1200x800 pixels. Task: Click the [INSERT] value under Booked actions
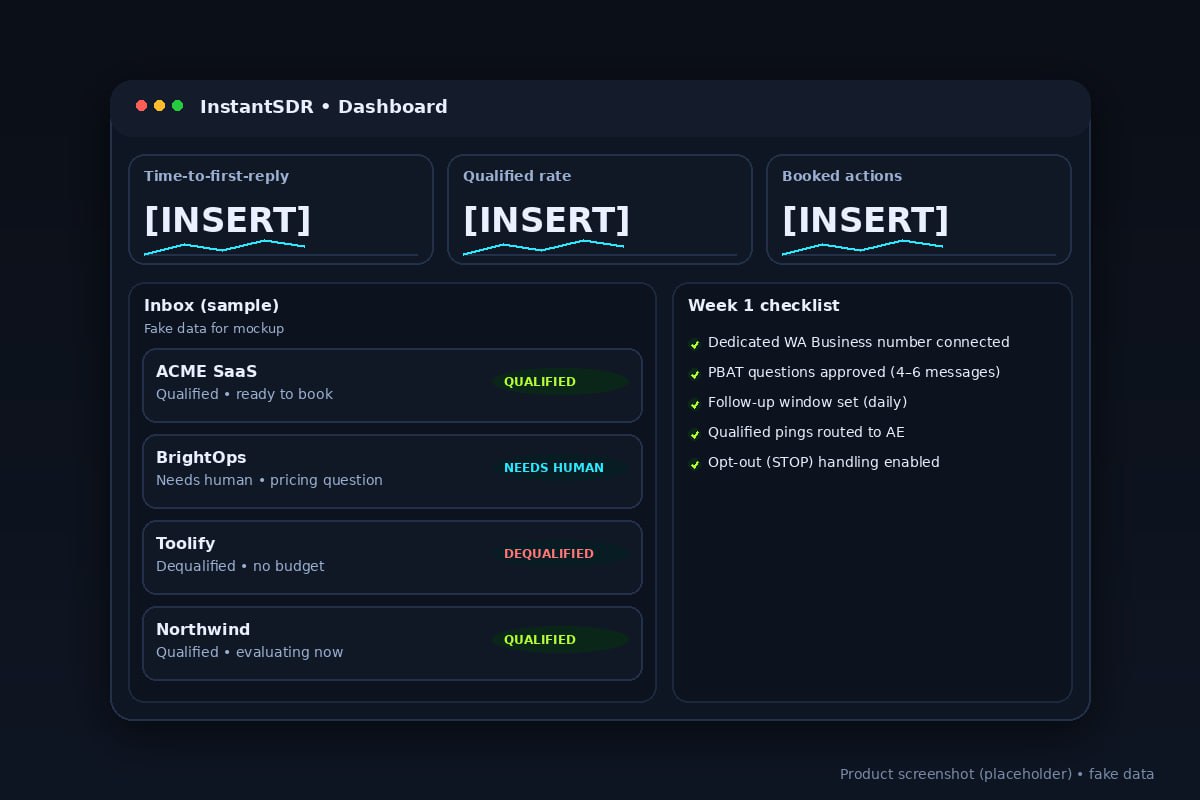pos(866,220)
